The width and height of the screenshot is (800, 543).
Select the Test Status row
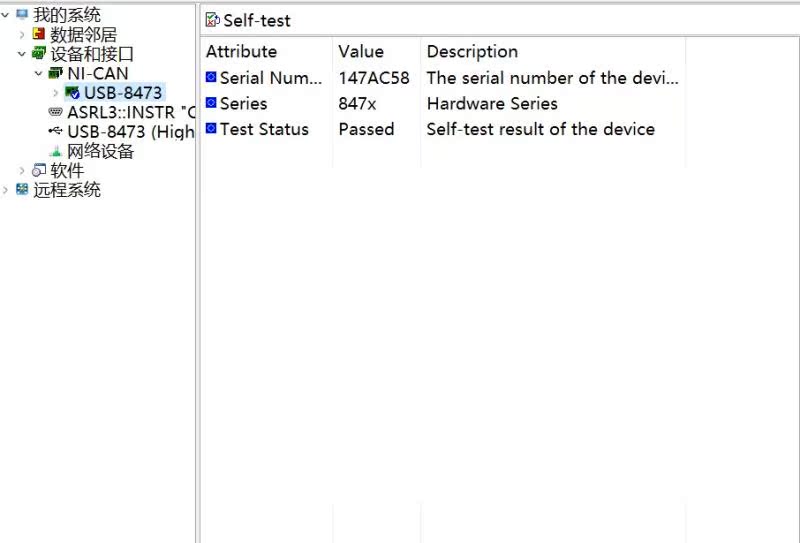[443, 129]
